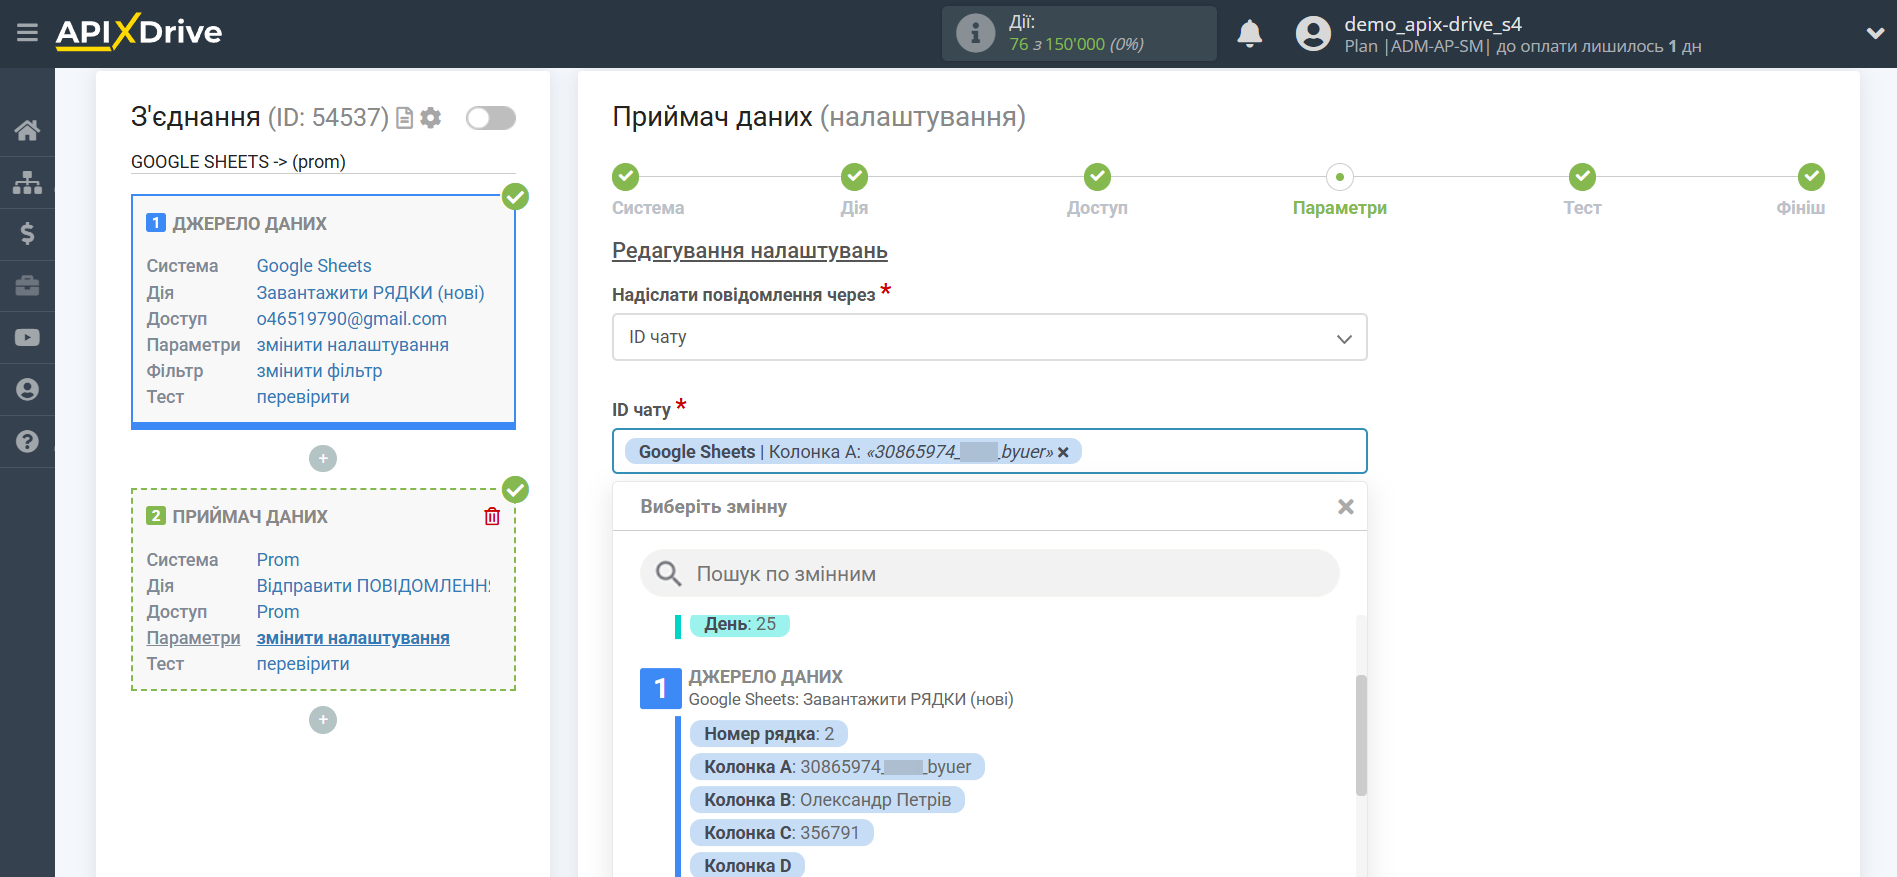Click the Система step in the wizard
Screen dimensions: 1897x877
(626, 177)
